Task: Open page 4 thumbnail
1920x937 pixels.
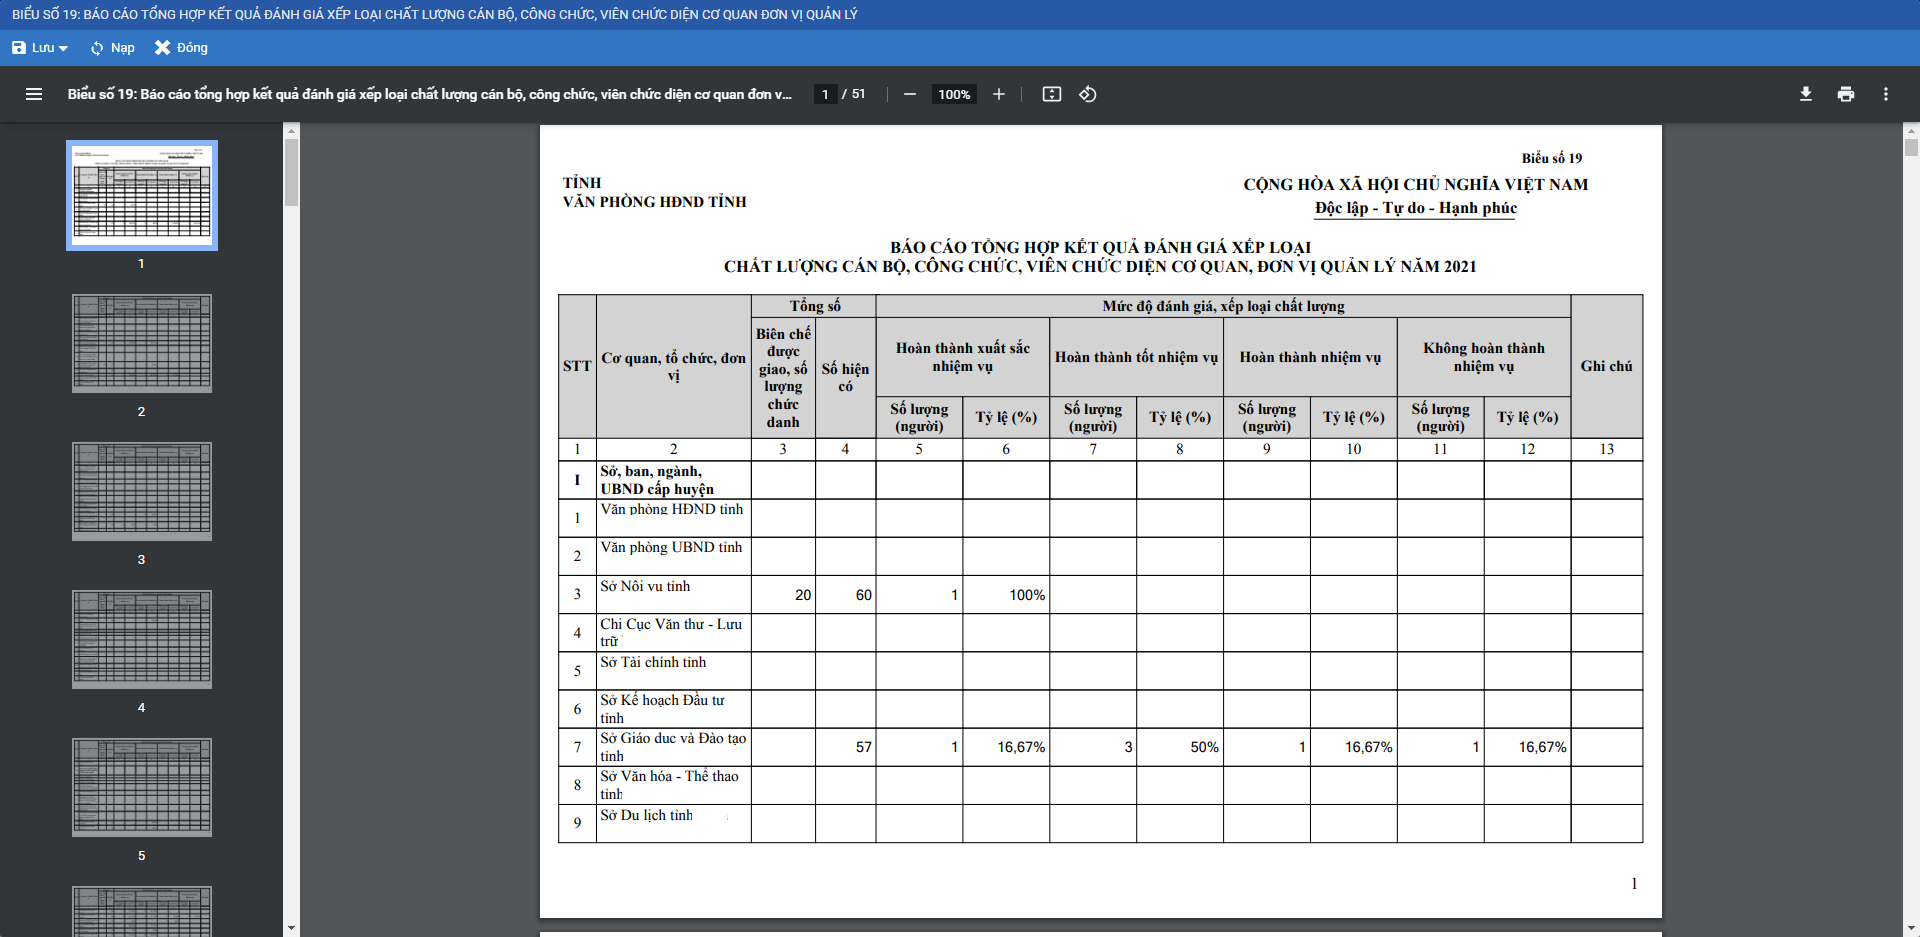Action: (142, 639)
